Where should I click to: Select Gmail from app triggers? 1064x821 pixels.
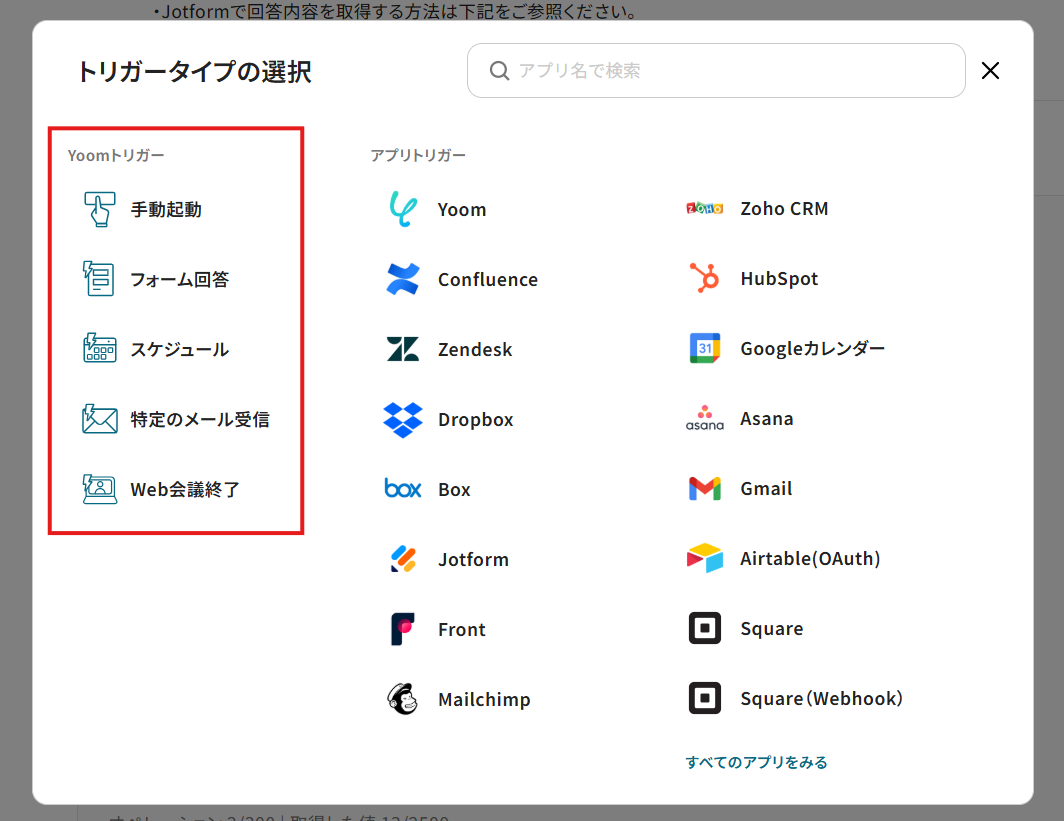tap(765, 489)
